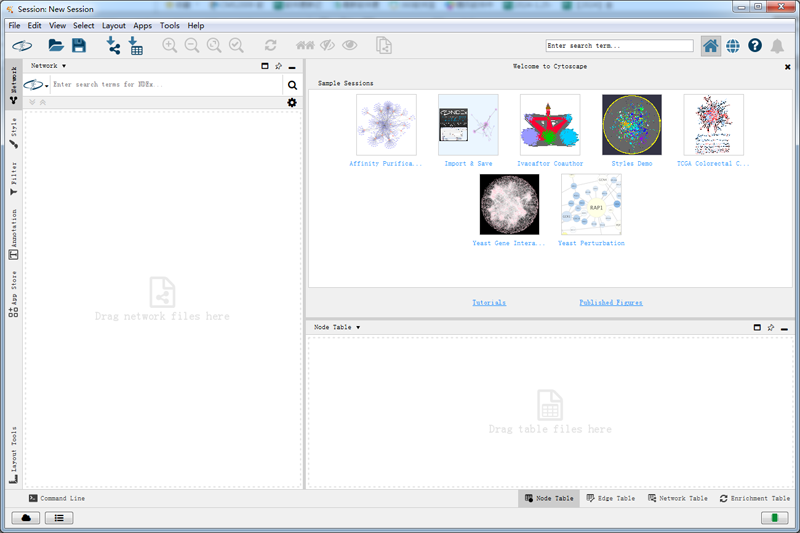The height and width of the screenshot is (533, 800).
Task: Zoom to selected region icon
Action: coord(236,45)
